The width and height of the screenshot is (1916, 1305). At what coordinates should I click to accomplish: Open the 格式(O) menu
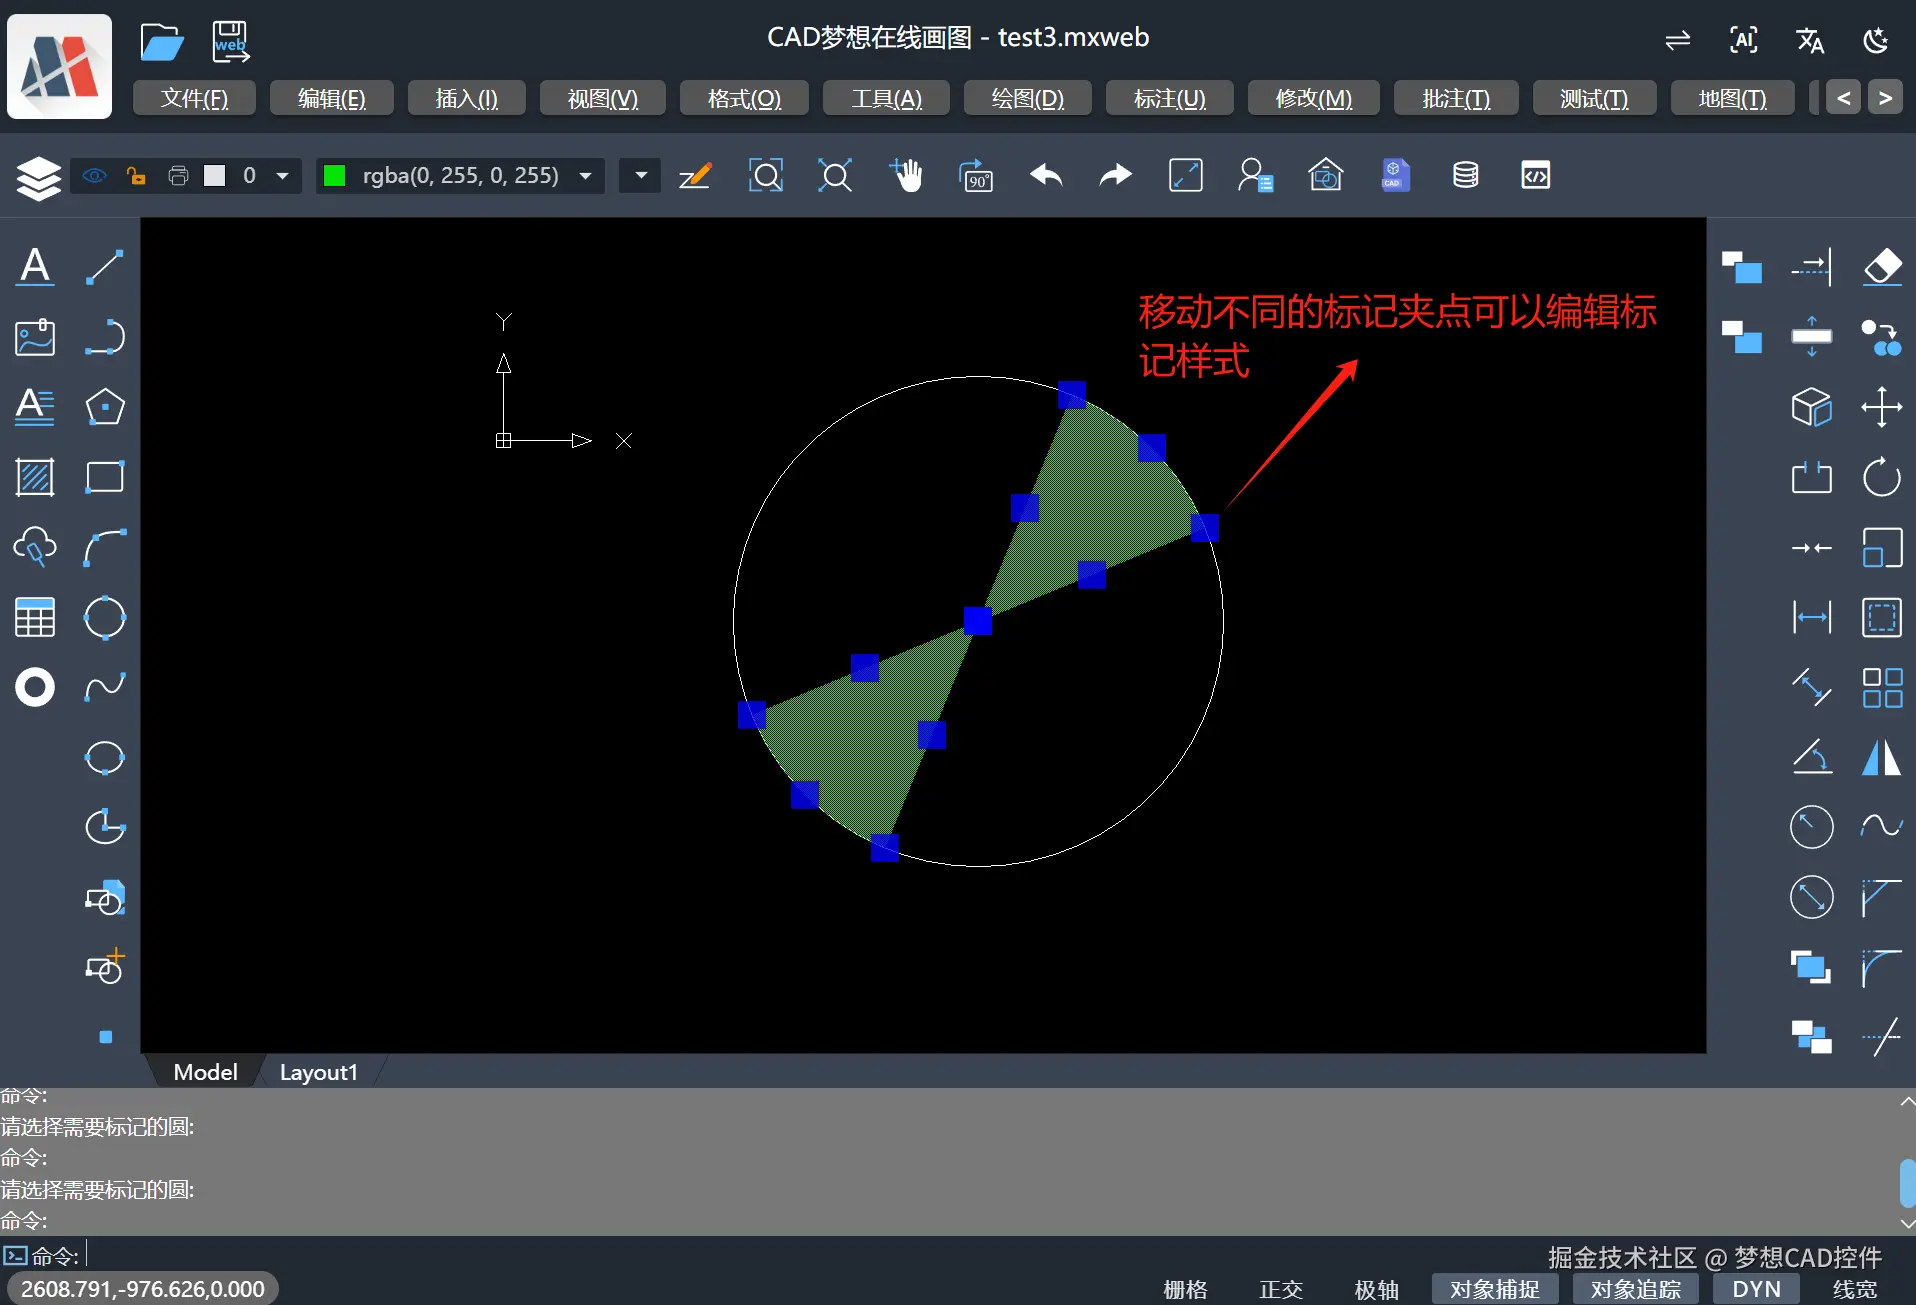tap(744, 98)
